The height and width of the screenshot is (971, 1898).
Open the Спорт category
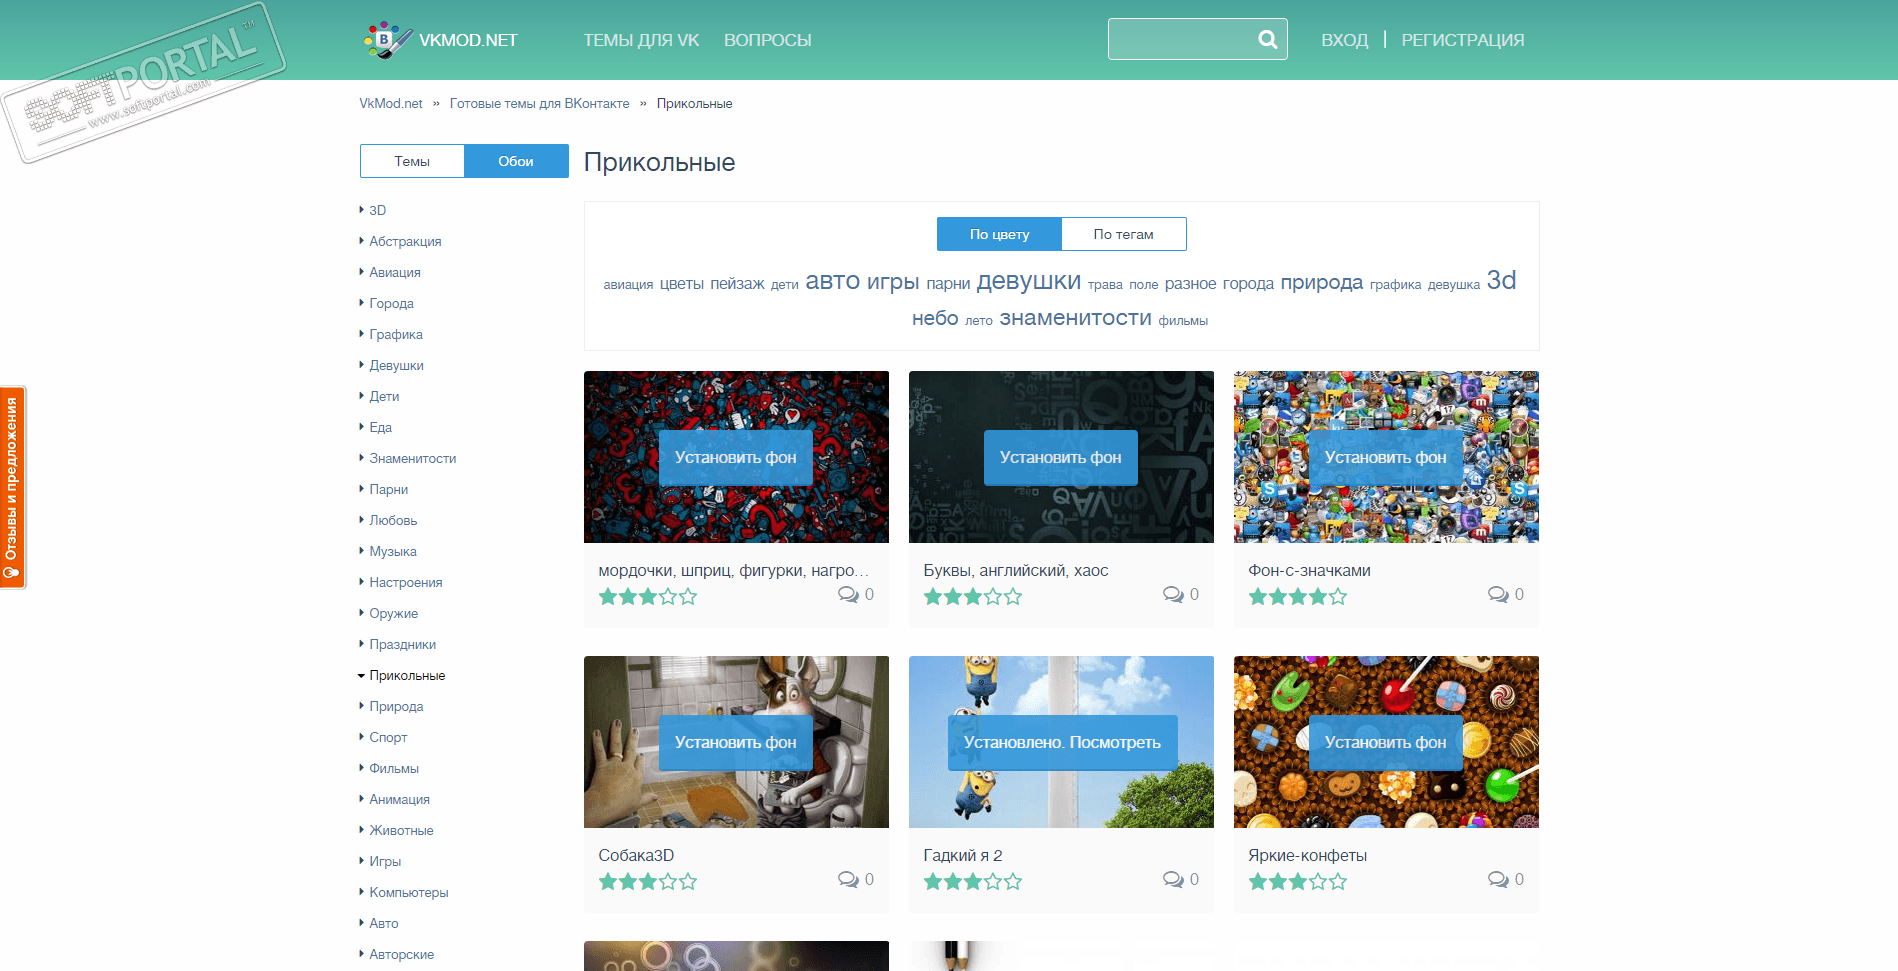(x=388, y=738)
